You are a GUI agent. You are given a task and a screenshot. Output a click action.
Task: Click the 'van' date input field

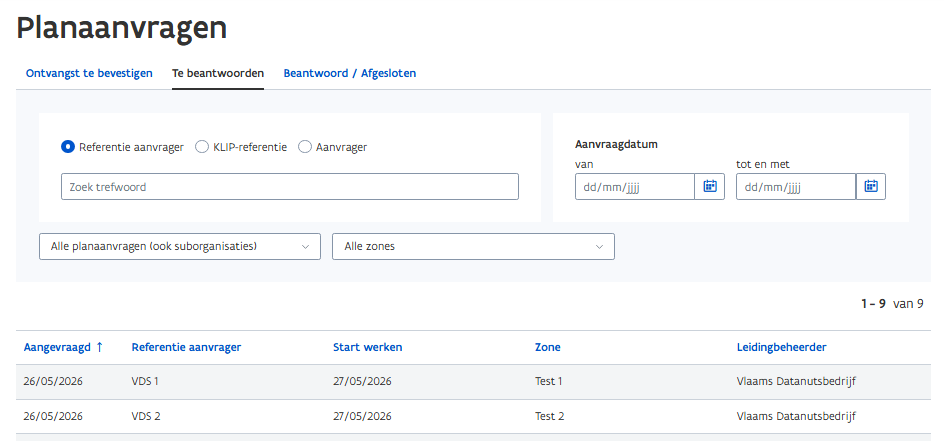click(635, 187)
